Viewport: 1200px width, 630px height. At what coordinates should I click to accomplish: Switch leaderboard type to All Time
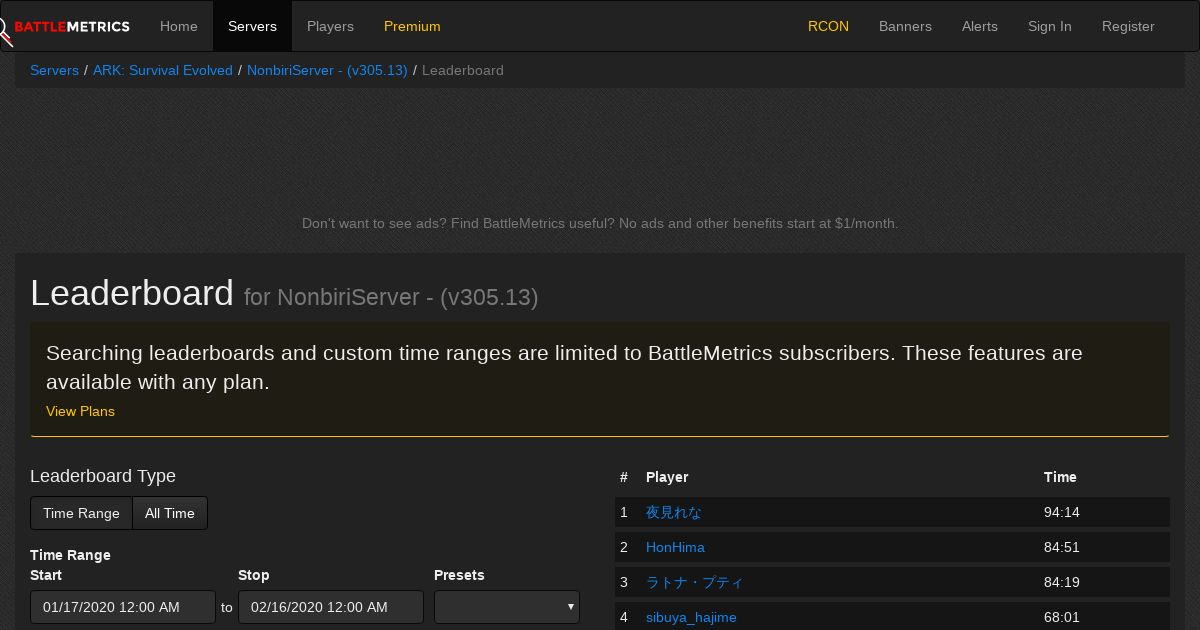pyautogui.click(x=170, y=513)
